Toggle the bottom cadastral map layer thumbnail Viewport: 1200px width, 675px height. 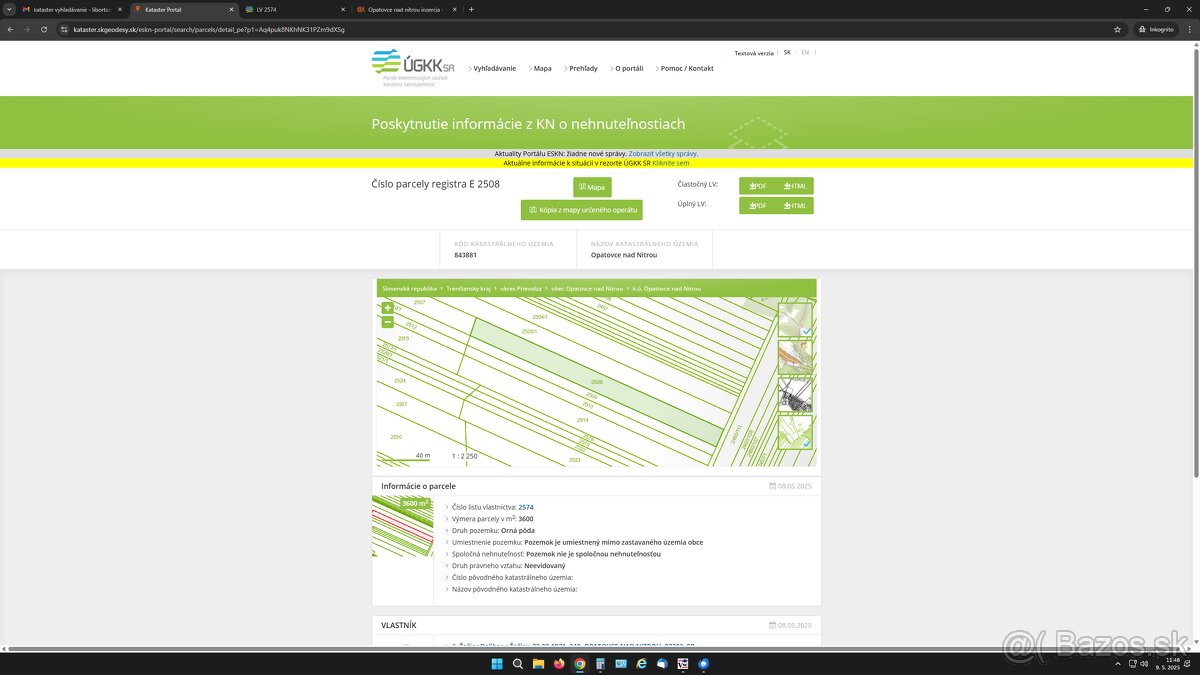tap(795, 432)
